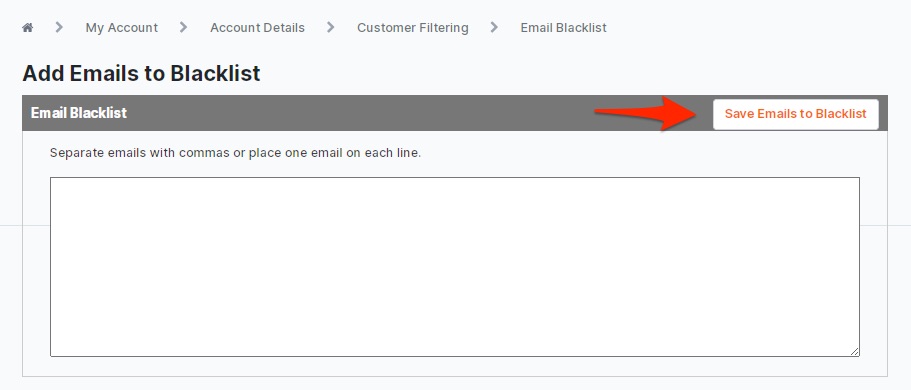Grab the text area resize handle corner

pos(855,351)
